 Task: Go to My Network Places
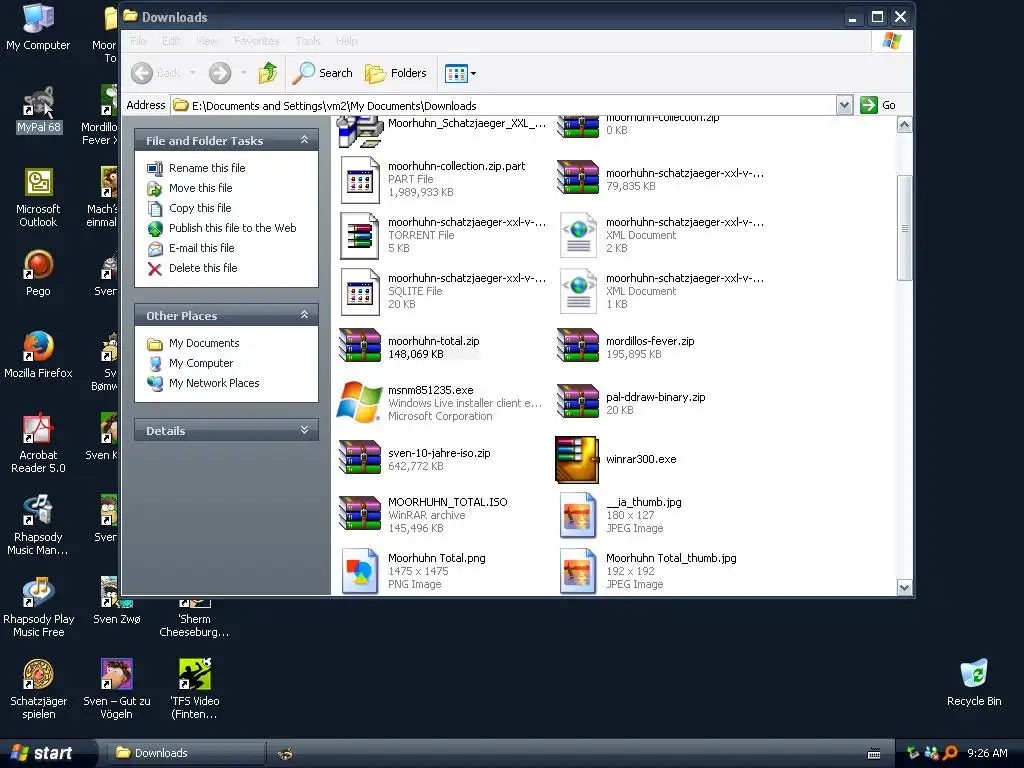(x=214, y=383)
